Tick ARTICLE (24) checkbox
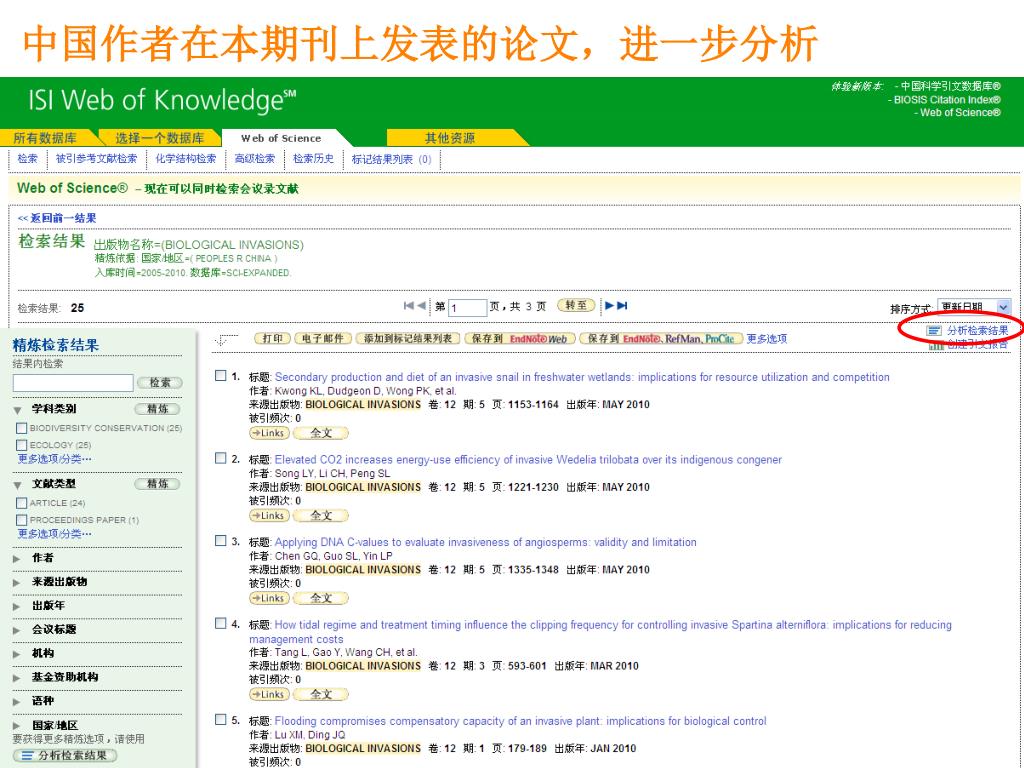The height and width of the screenshot is (768, 1024). [22, 504]
